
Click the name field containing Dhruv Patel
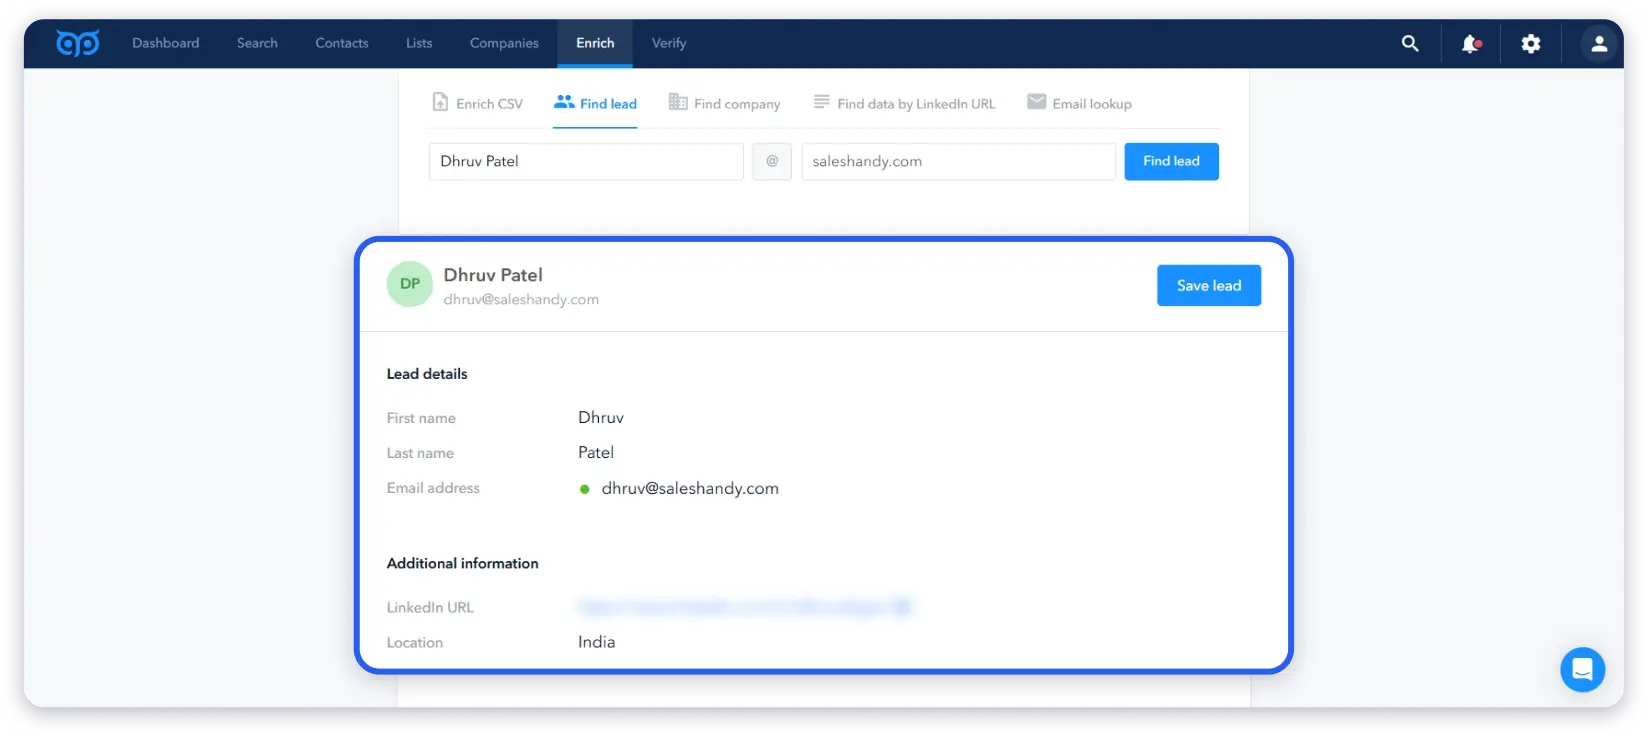tap(586, 161)
